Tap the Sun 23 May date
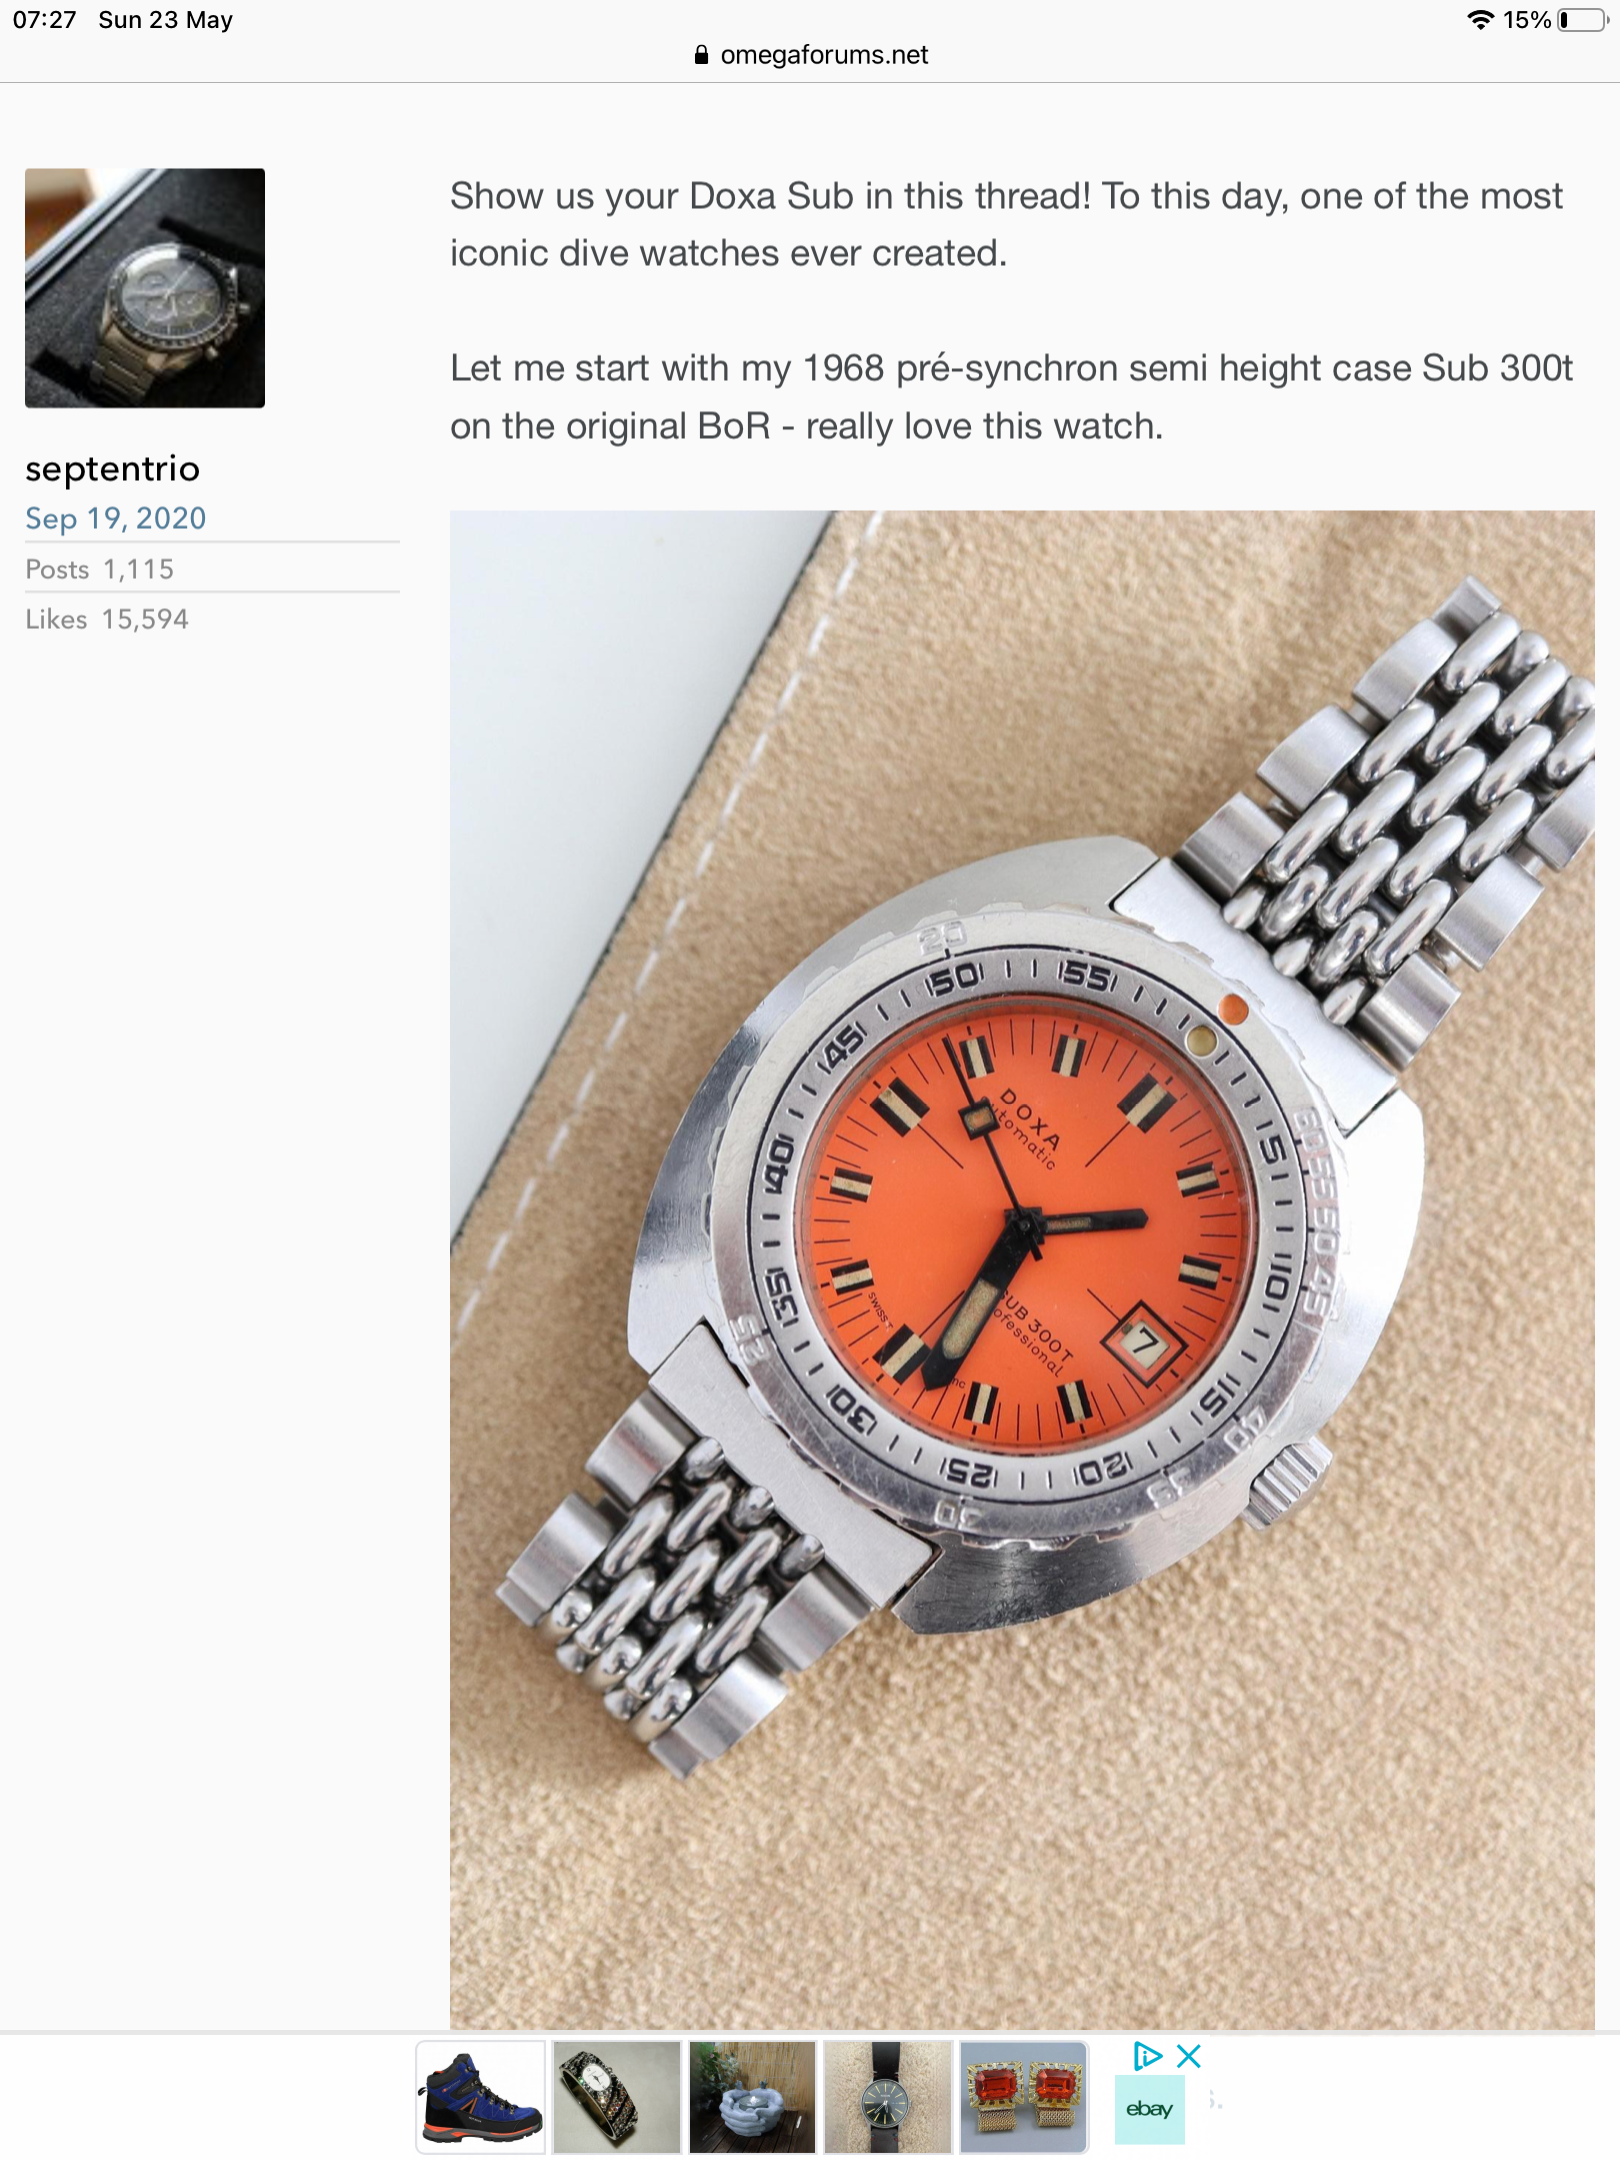The image size is (1620, 2160). [x=166, y=20]
